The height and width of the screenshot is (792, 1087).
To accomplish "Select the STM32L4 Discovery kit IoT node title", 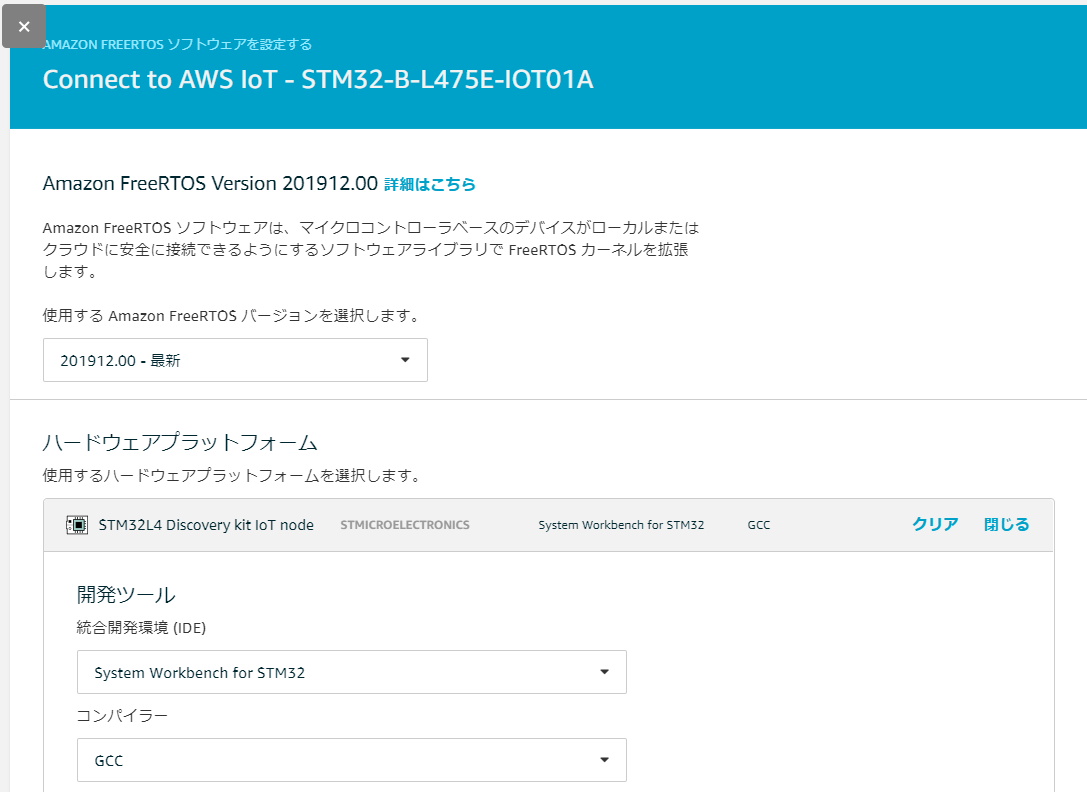I will (x=206, y=525).
